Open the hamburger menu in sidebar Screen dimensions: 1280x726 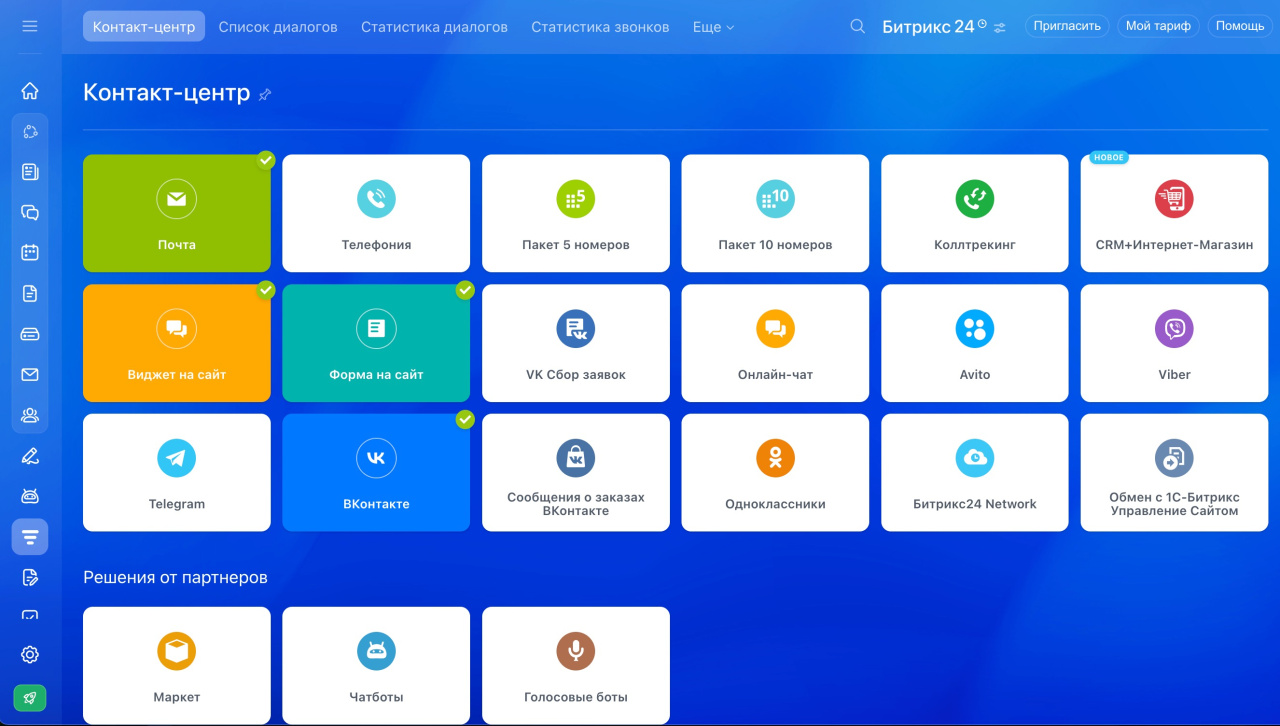coord(30,26)
